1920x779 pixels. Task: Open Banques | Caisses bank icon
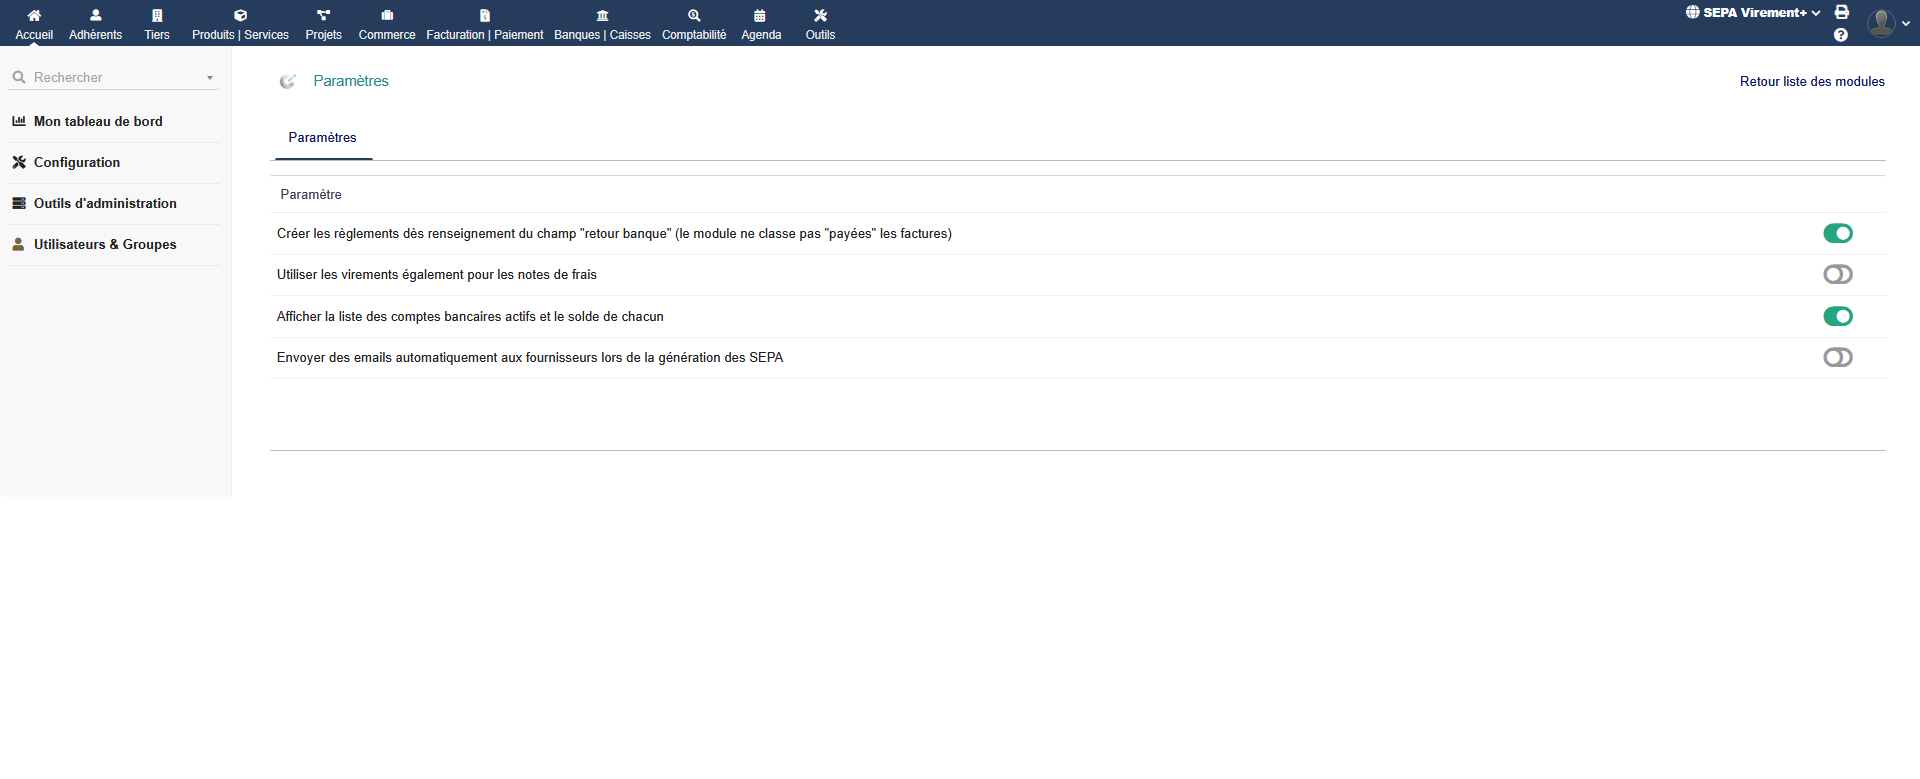tap(602, 16)
